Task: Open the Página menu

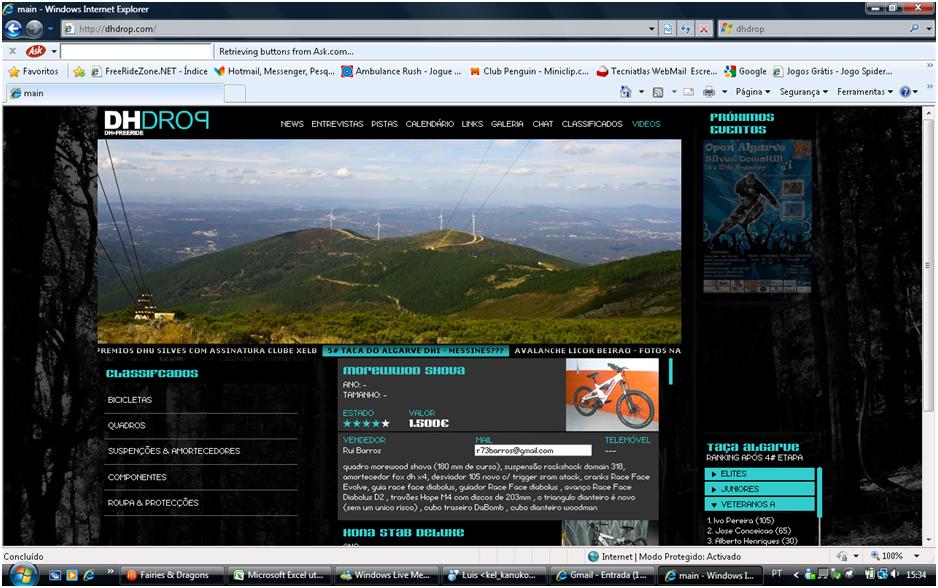Action: (753, 92)
